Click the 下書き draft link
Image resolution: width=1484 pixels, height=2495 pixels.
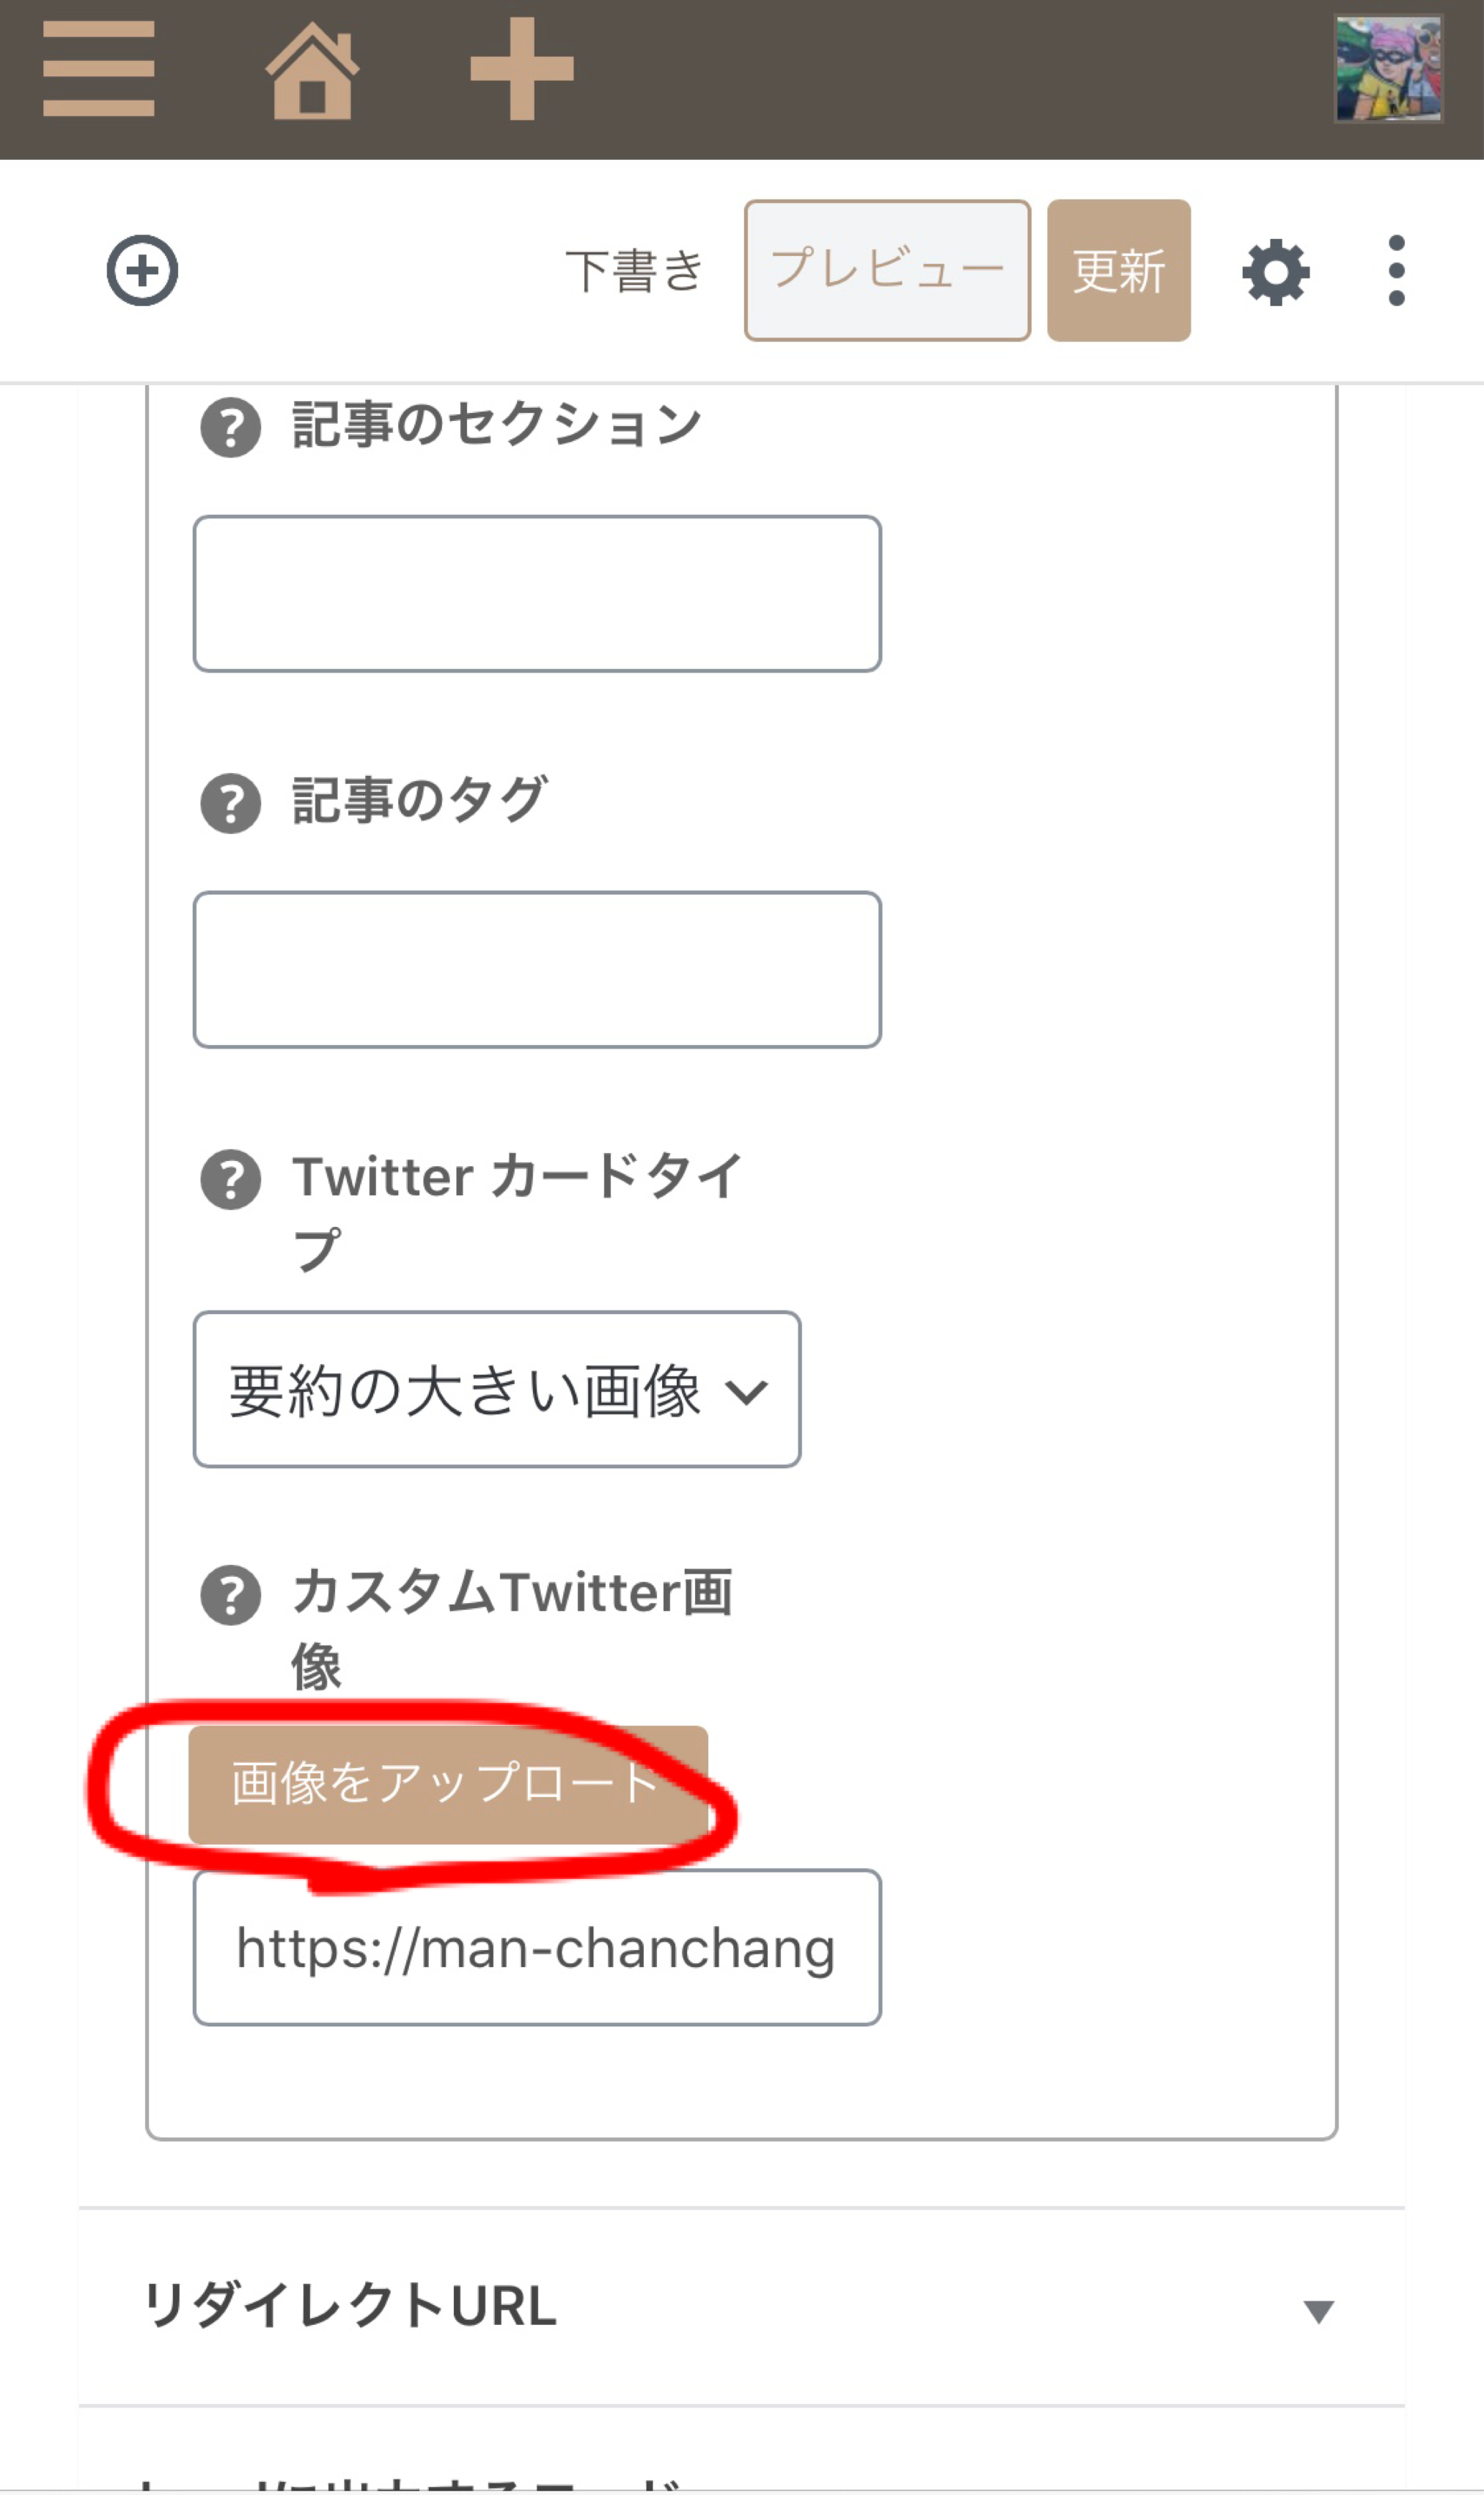tap(634, 271)
